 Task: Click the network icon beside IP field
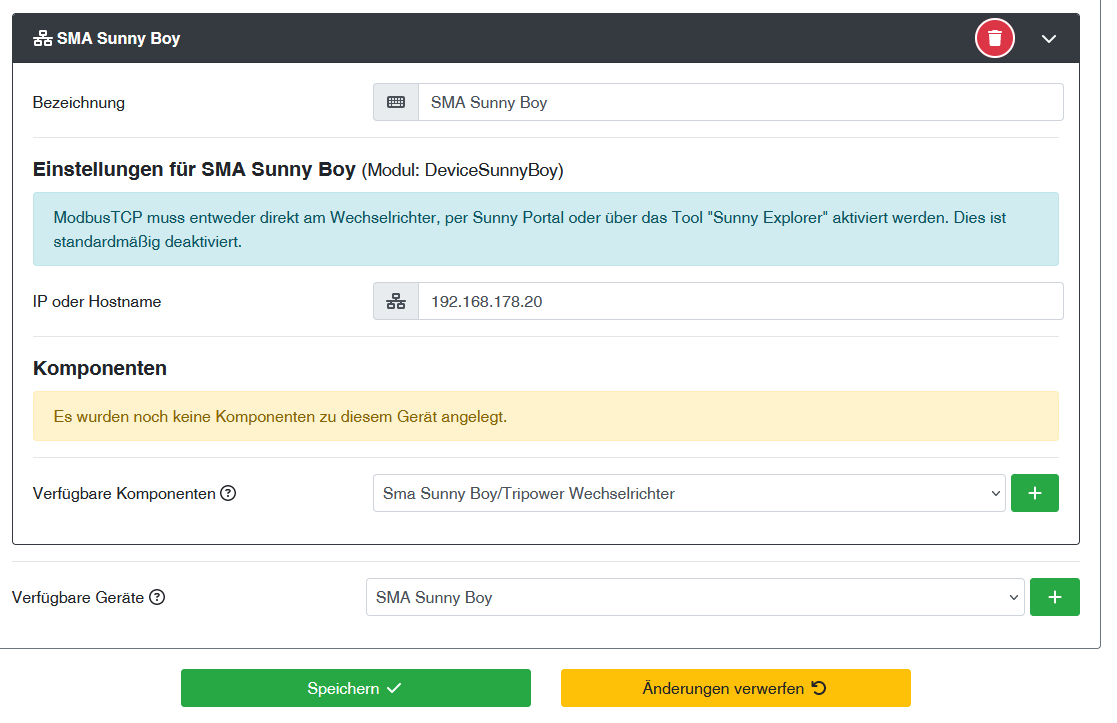tap(396, 301)
